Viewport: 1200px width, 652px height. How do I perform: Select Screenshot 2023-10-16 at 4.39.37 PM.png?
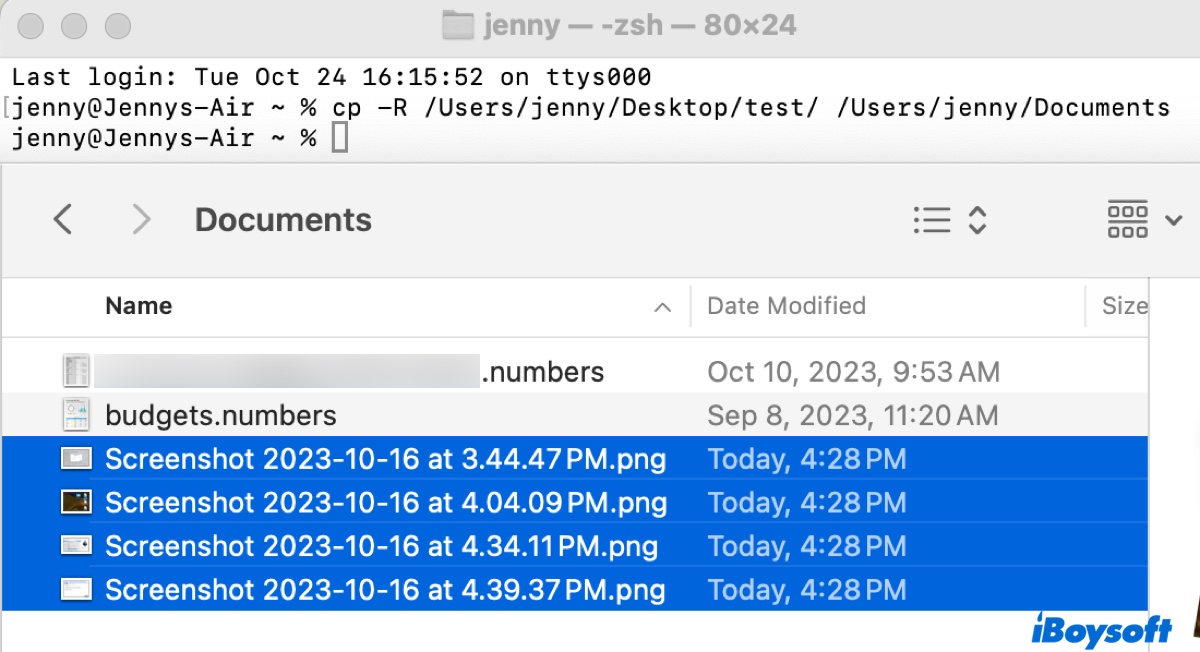(x=385, y=590)
